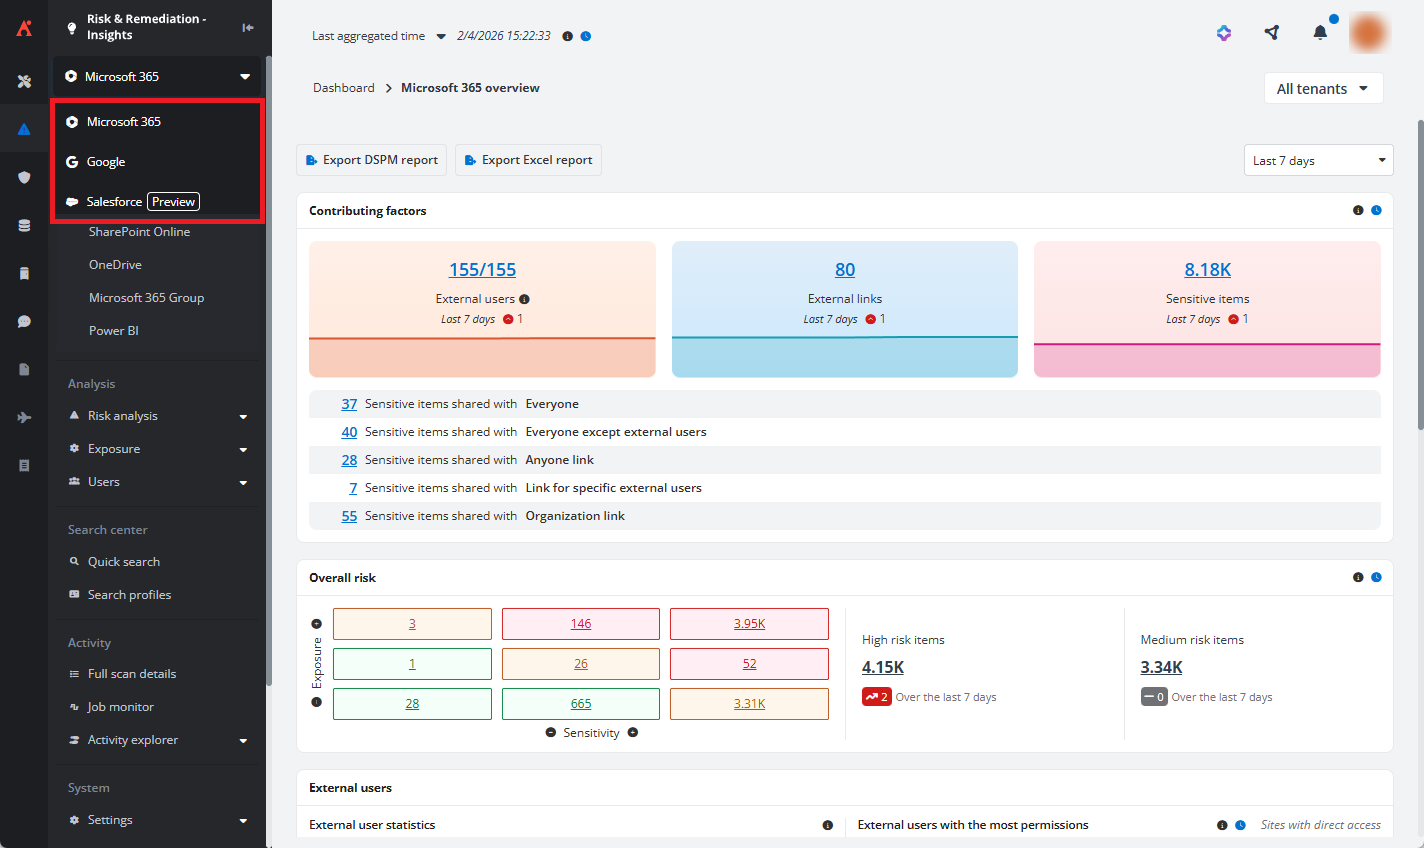1424x848 pixels.
Task: Open the AI assistant sparkle icon
Action: (x=1224, y=33)
